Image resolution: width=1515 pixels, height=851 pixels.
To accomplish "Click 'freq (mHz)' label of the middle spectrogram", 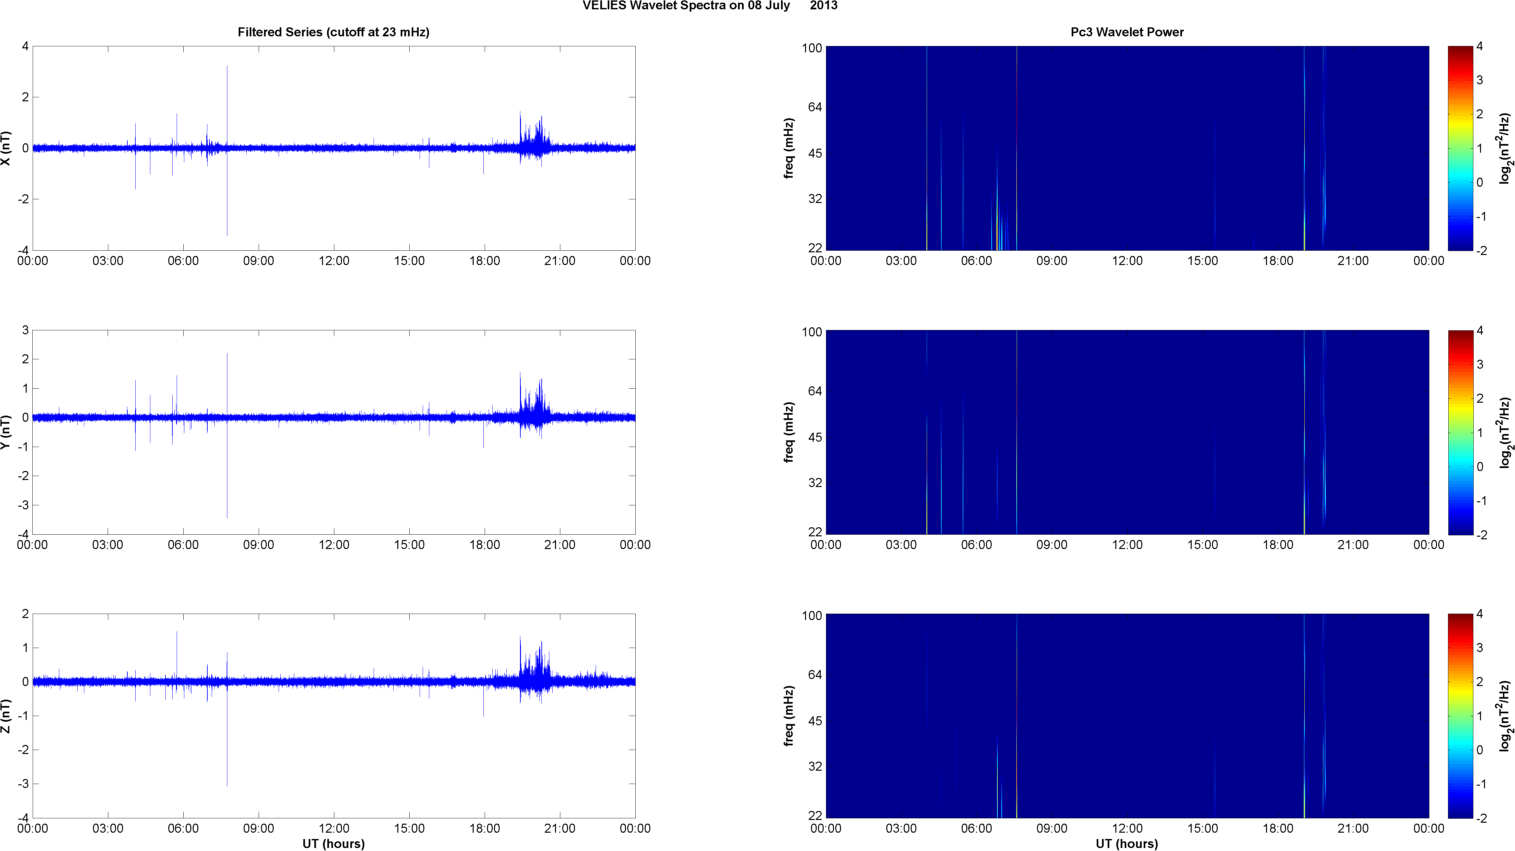I will pyautogui.click(x=789, y=432).
